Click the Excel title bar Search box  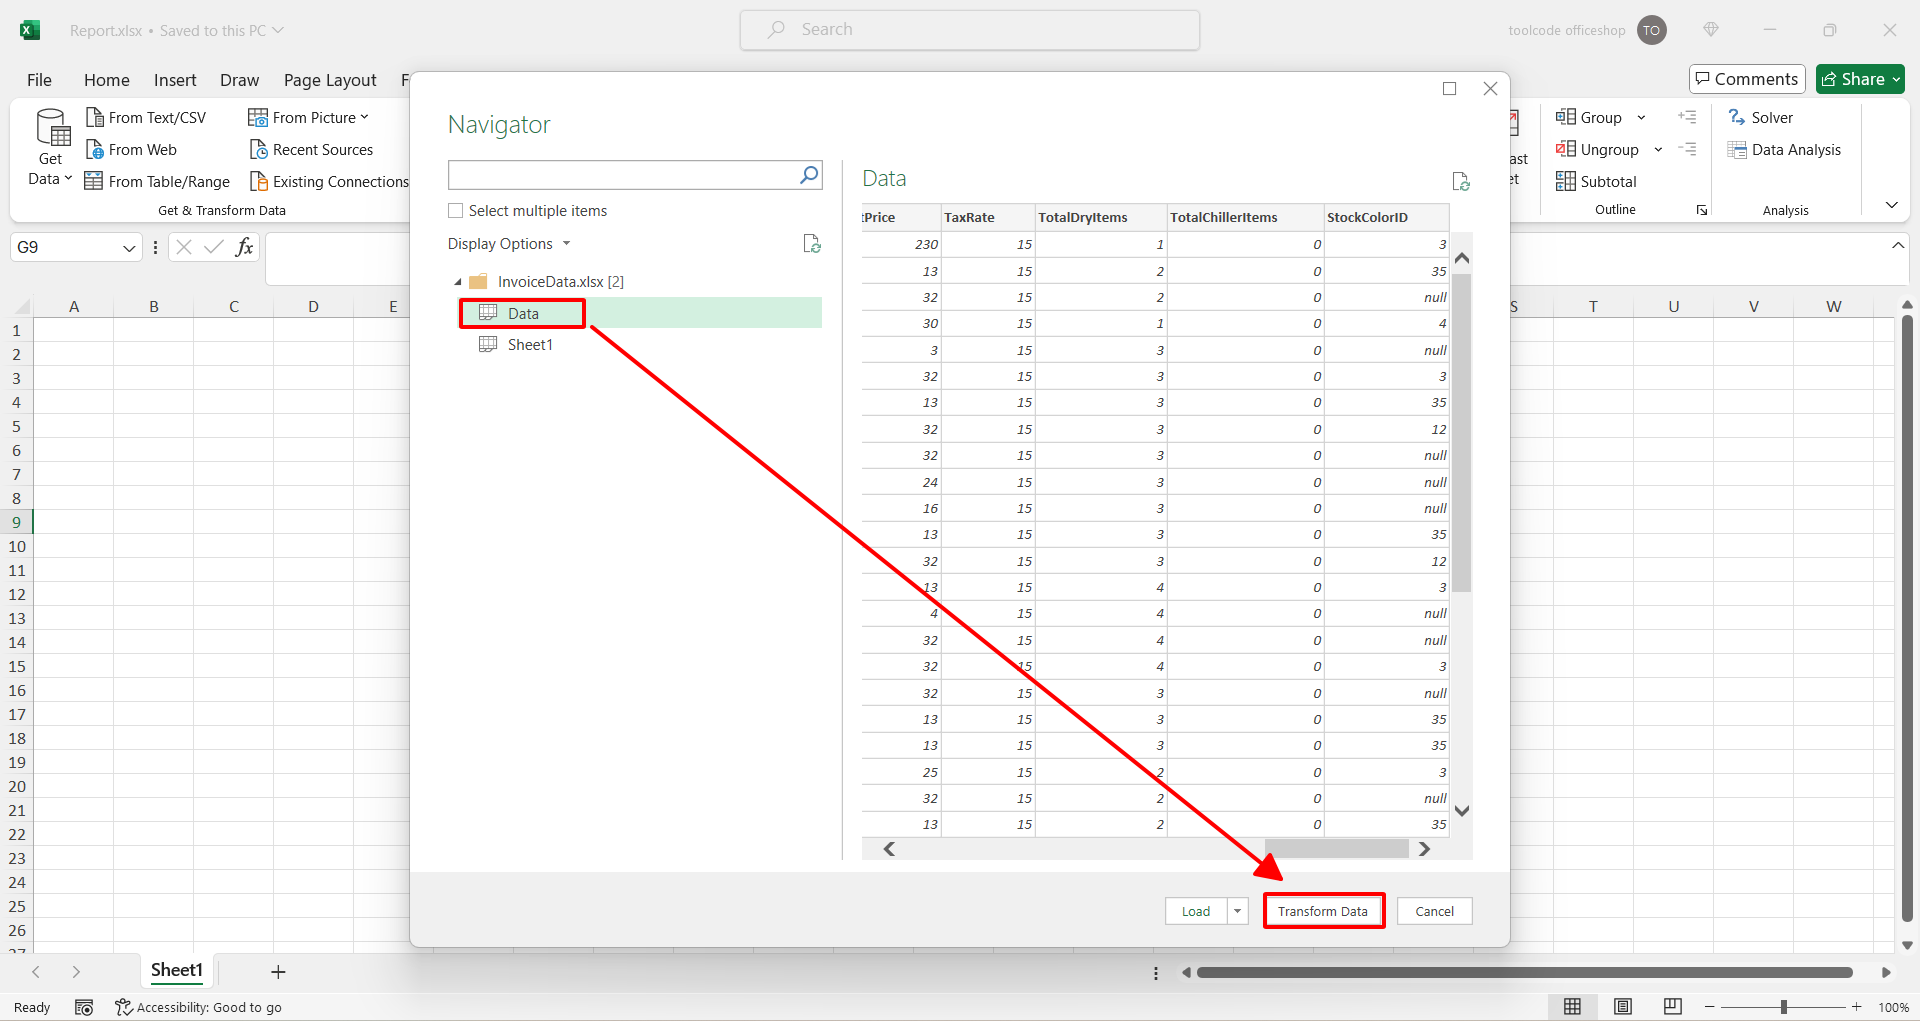click(x=970, y=30)
